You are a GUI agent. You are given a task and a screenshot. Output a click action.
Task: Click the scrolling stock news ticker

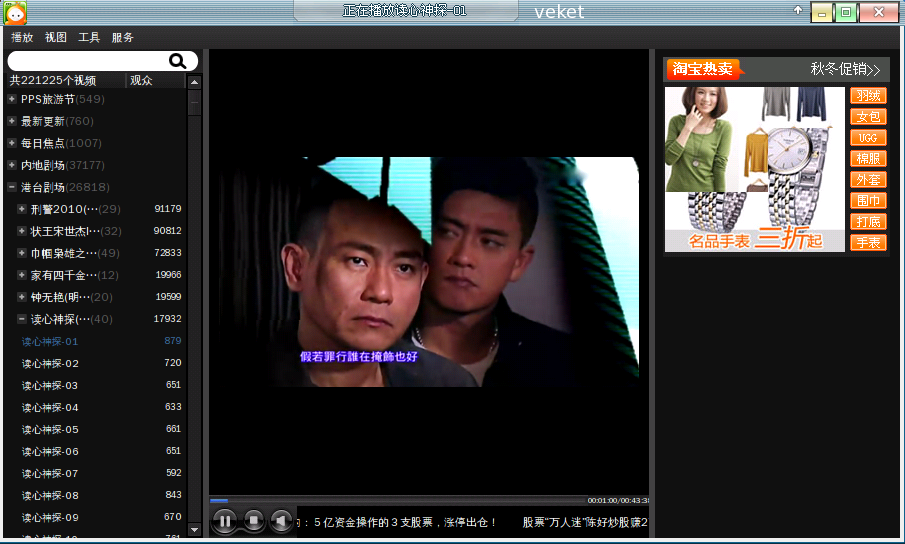pos(472,522)
